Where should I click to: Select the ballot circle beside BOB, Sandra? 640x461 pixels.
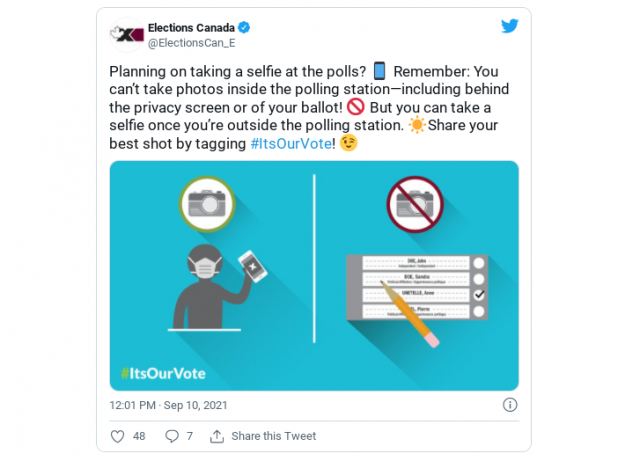479,279
